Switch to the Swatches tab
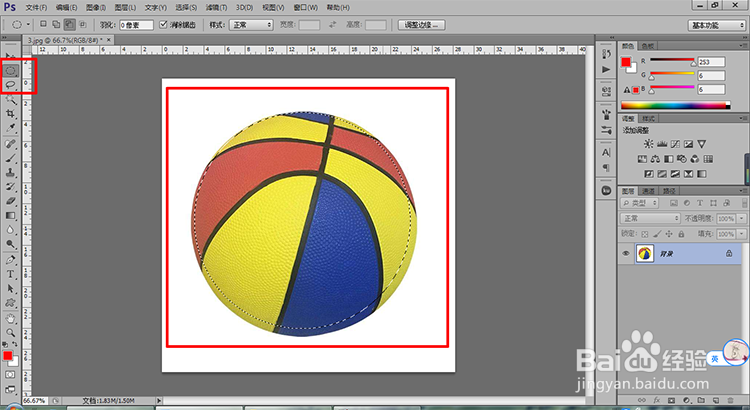The height and width of the screenshot is (410, 750). point(648,46)
